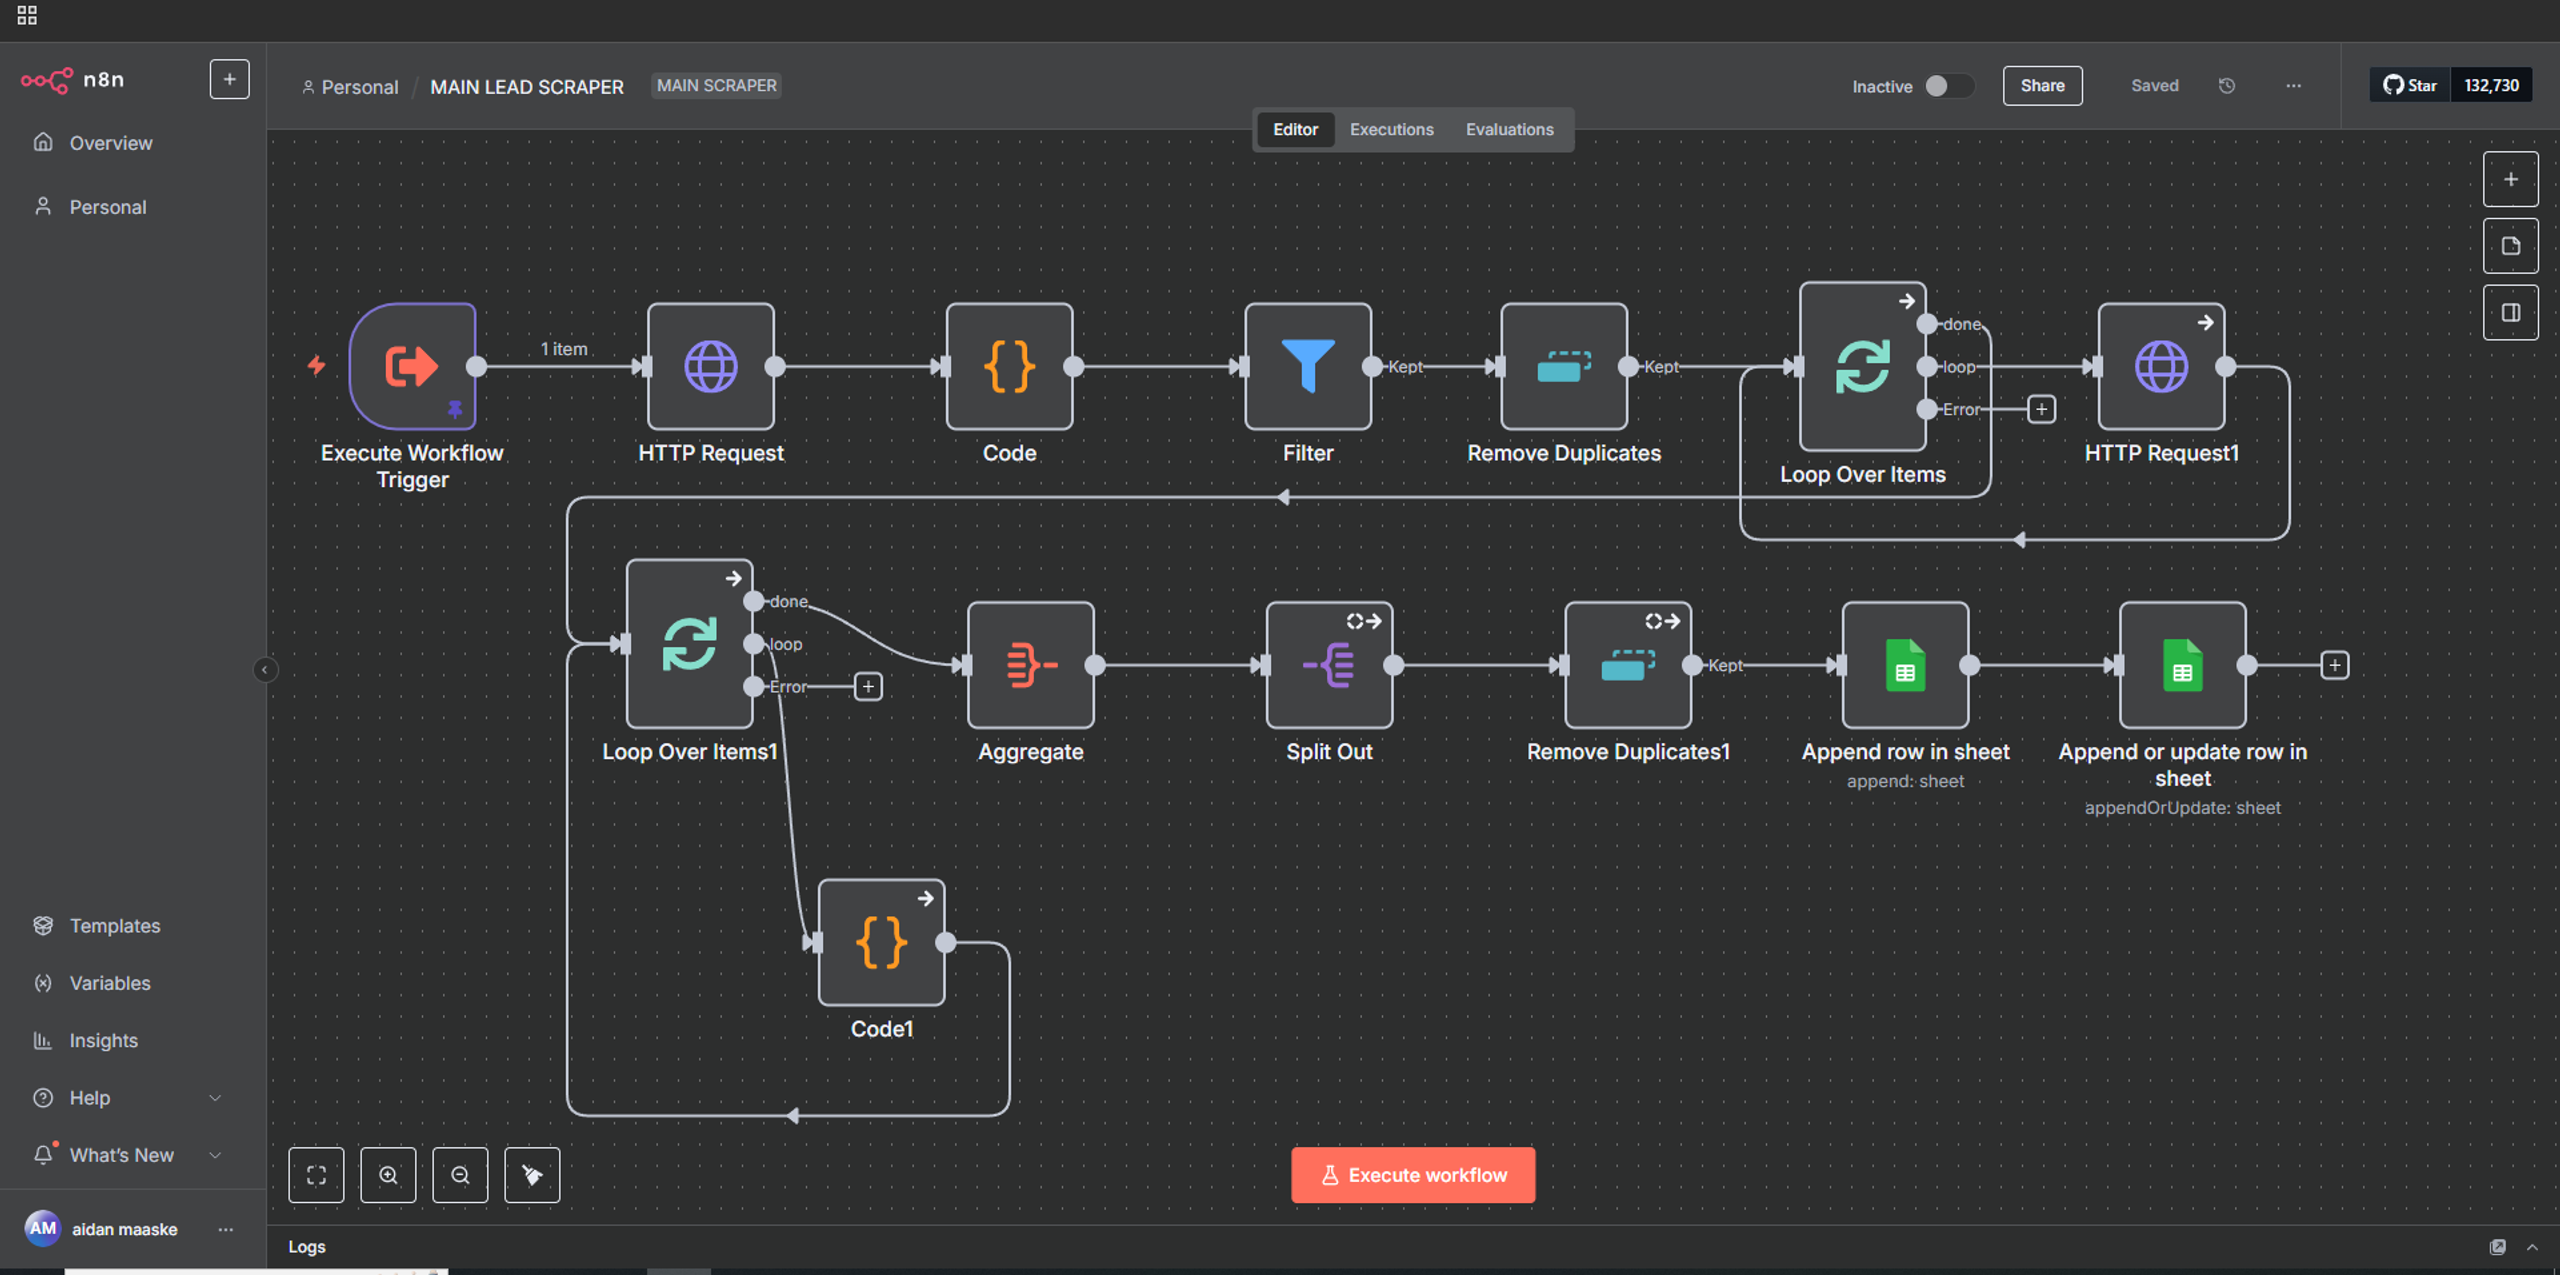
Task: Open the Loop Over Items node
Action: (1862, 366)
